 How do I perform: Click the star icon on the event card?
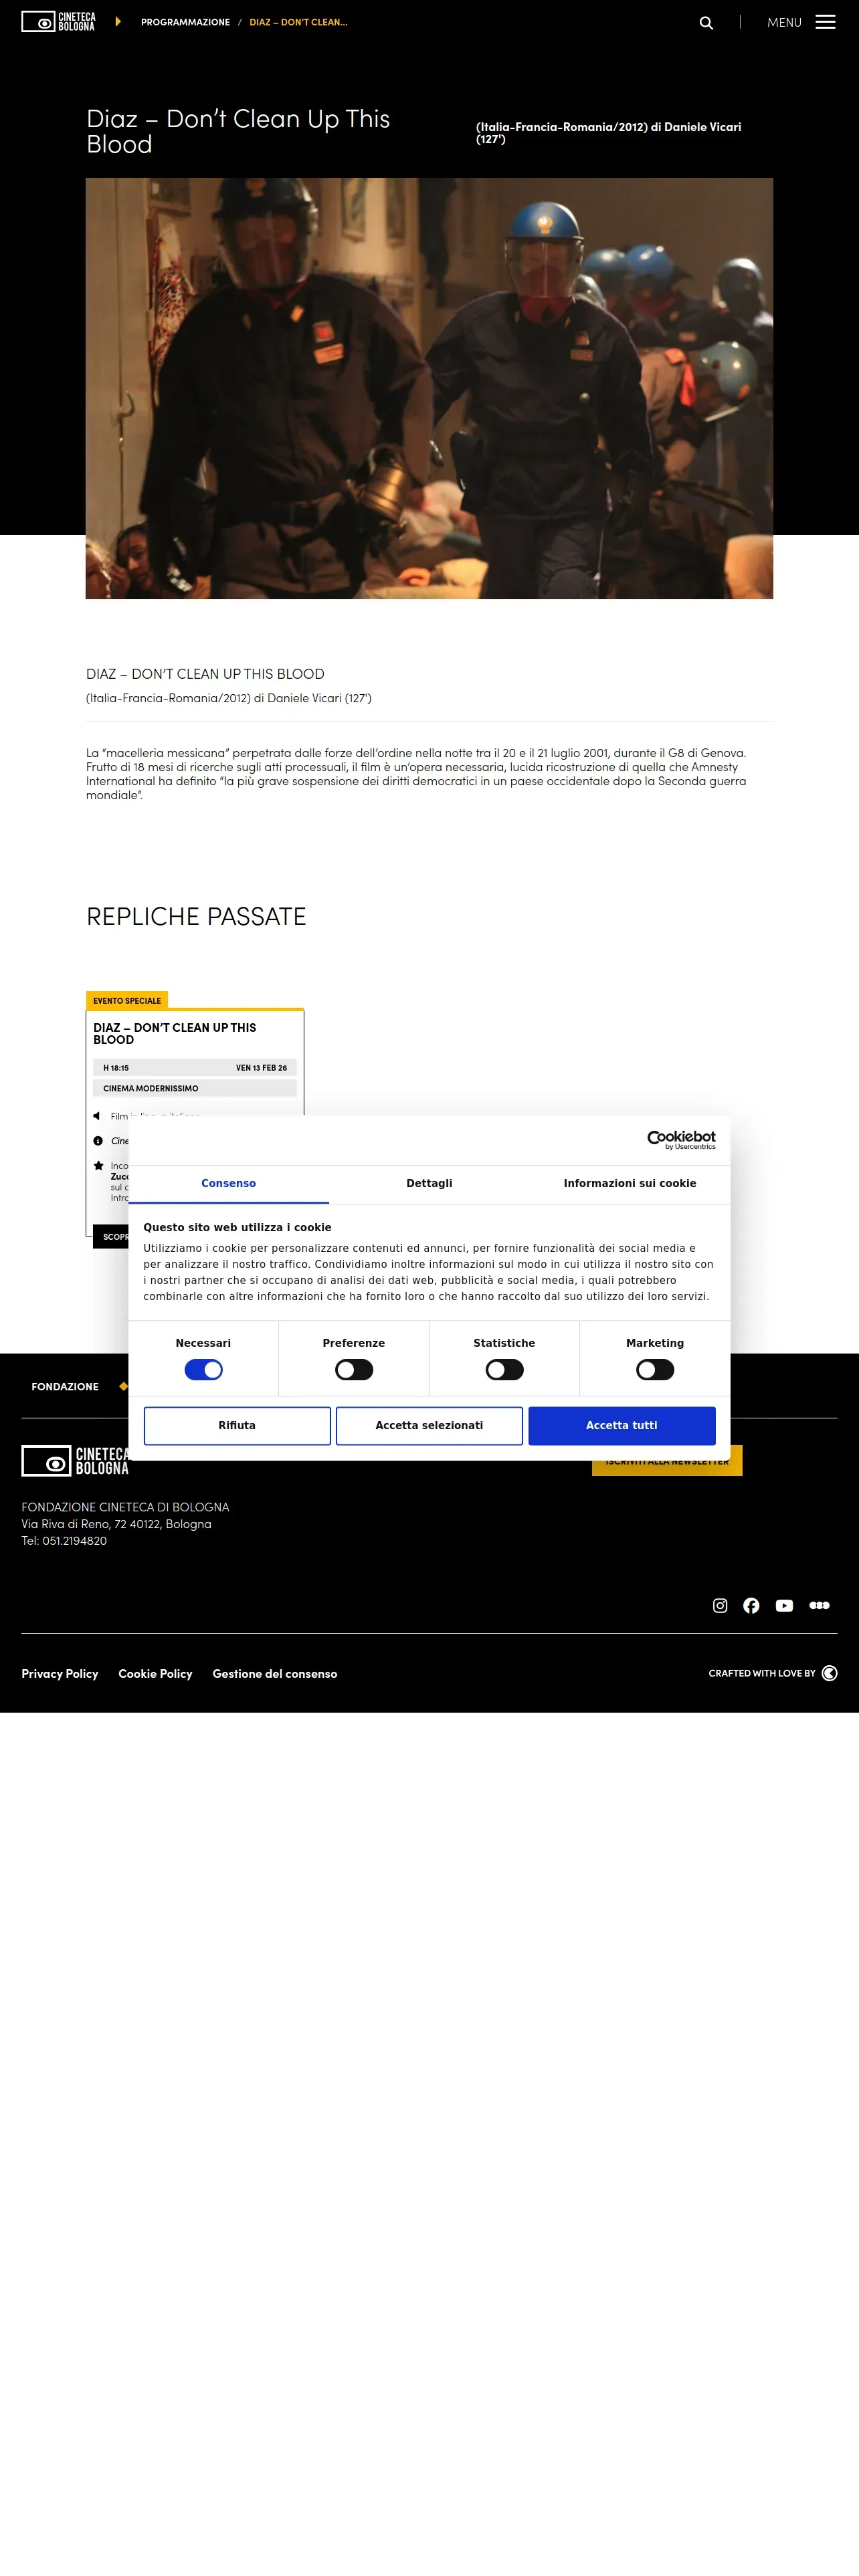[x=98, y=1166]
